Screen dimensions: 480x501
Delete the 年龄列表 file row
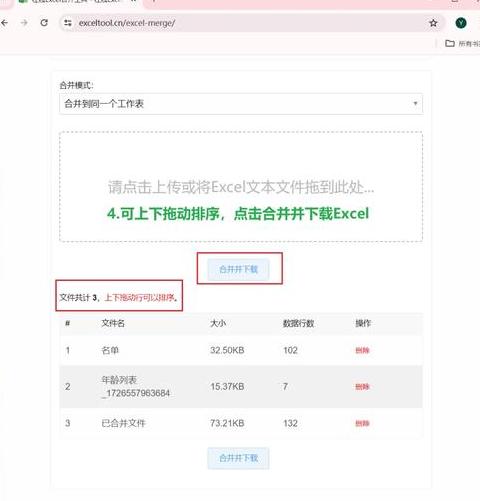[362, 387]
